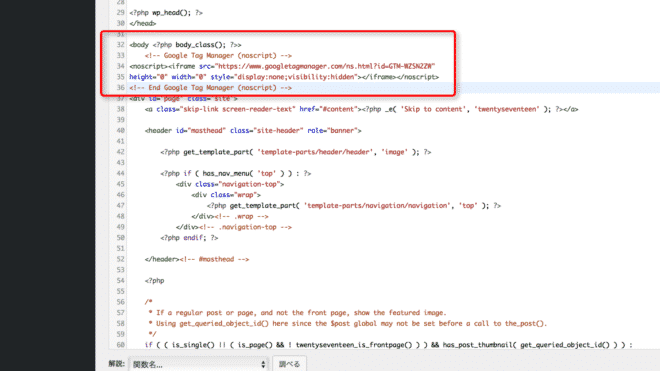Click line number 42 in the gutter

point(120,152)
